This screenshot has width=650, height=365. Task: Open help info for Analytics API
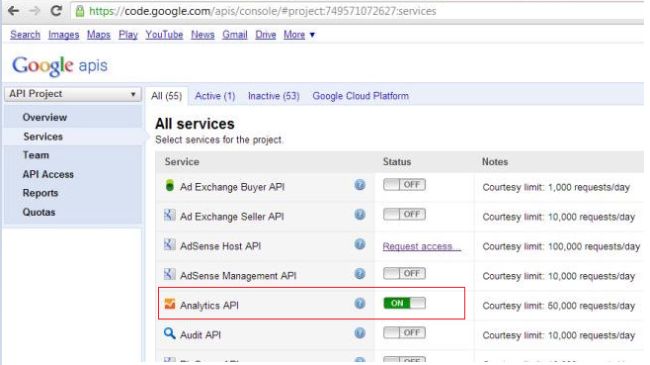(x=360, y=303)
